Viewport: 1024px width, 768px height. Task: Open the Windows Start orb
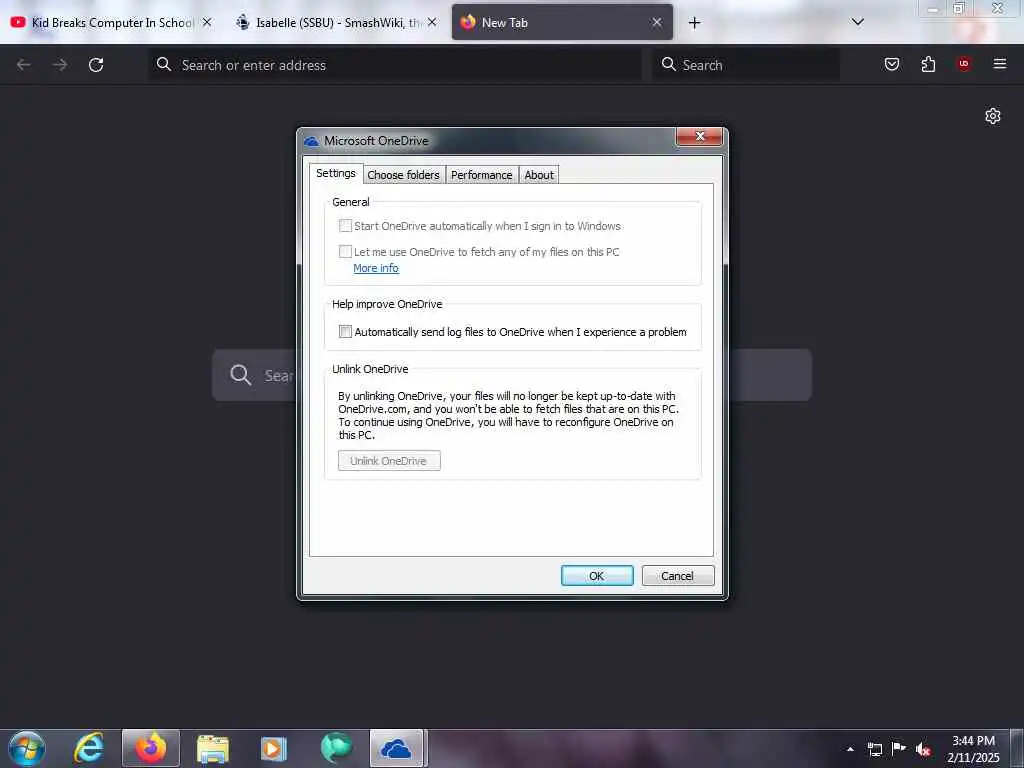point(27,748)
